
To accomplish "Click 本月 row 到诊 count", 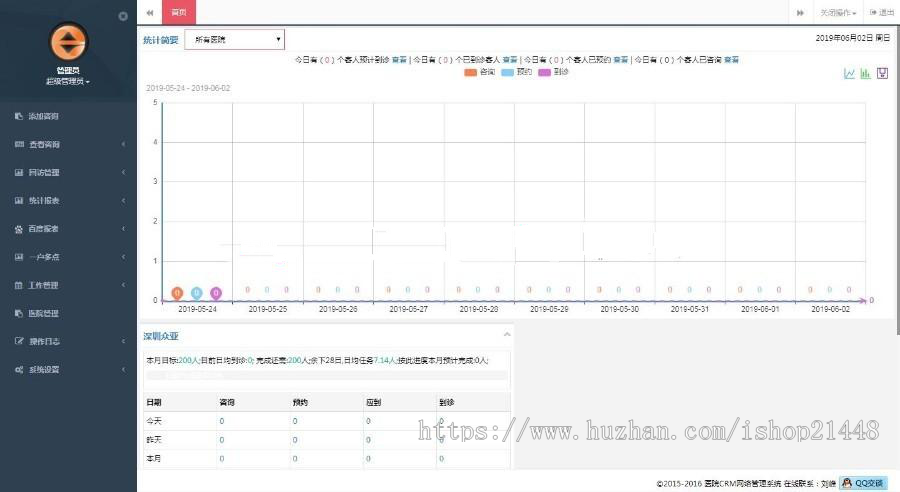I will point(441,459).
